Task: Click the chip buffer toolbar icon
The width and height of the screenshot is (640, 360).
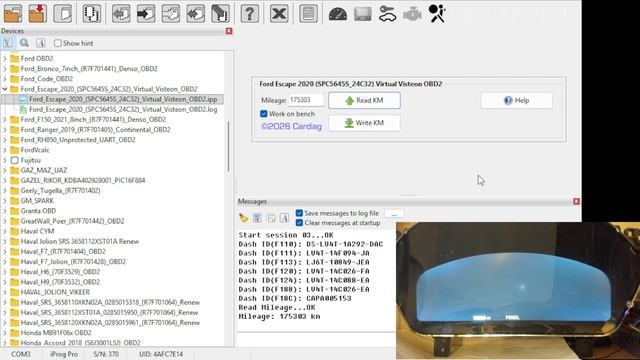Action: click(x=92, y=14)
